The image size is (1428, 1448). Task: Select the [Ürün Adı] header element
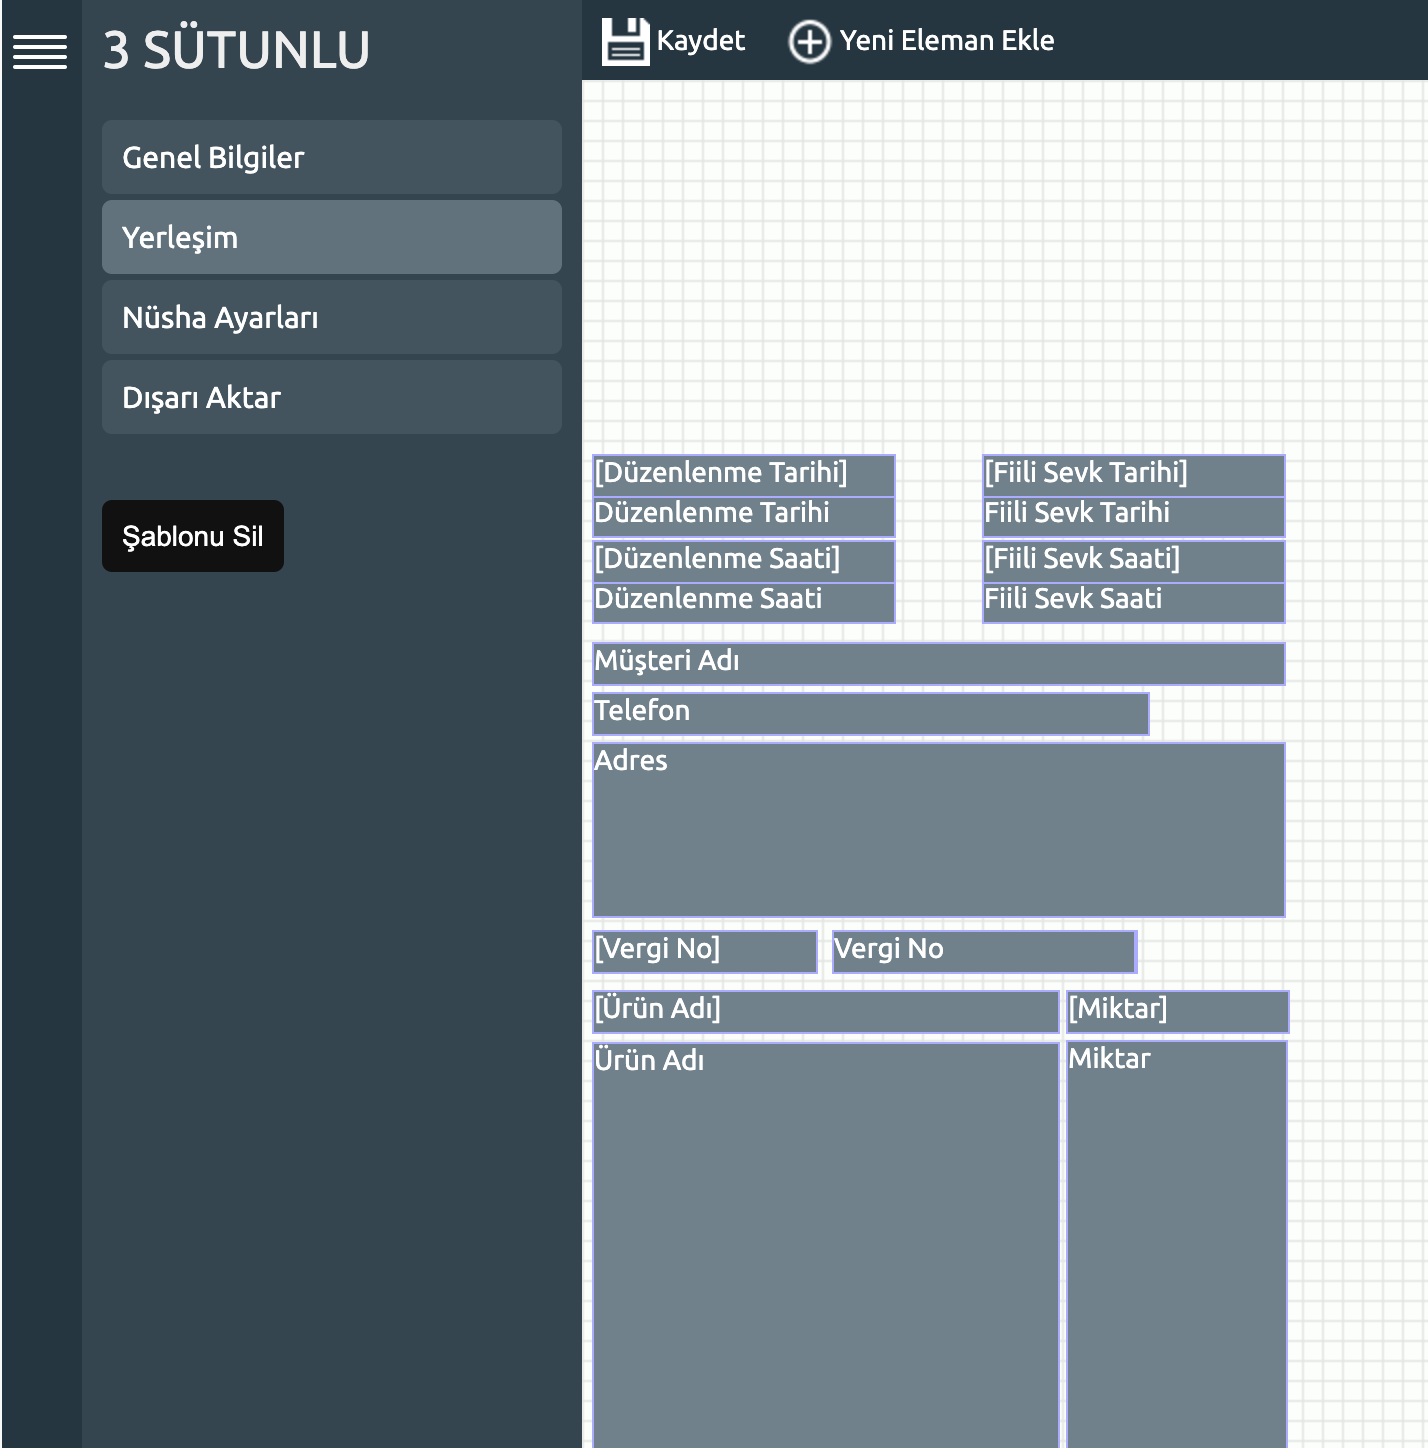825,1011
